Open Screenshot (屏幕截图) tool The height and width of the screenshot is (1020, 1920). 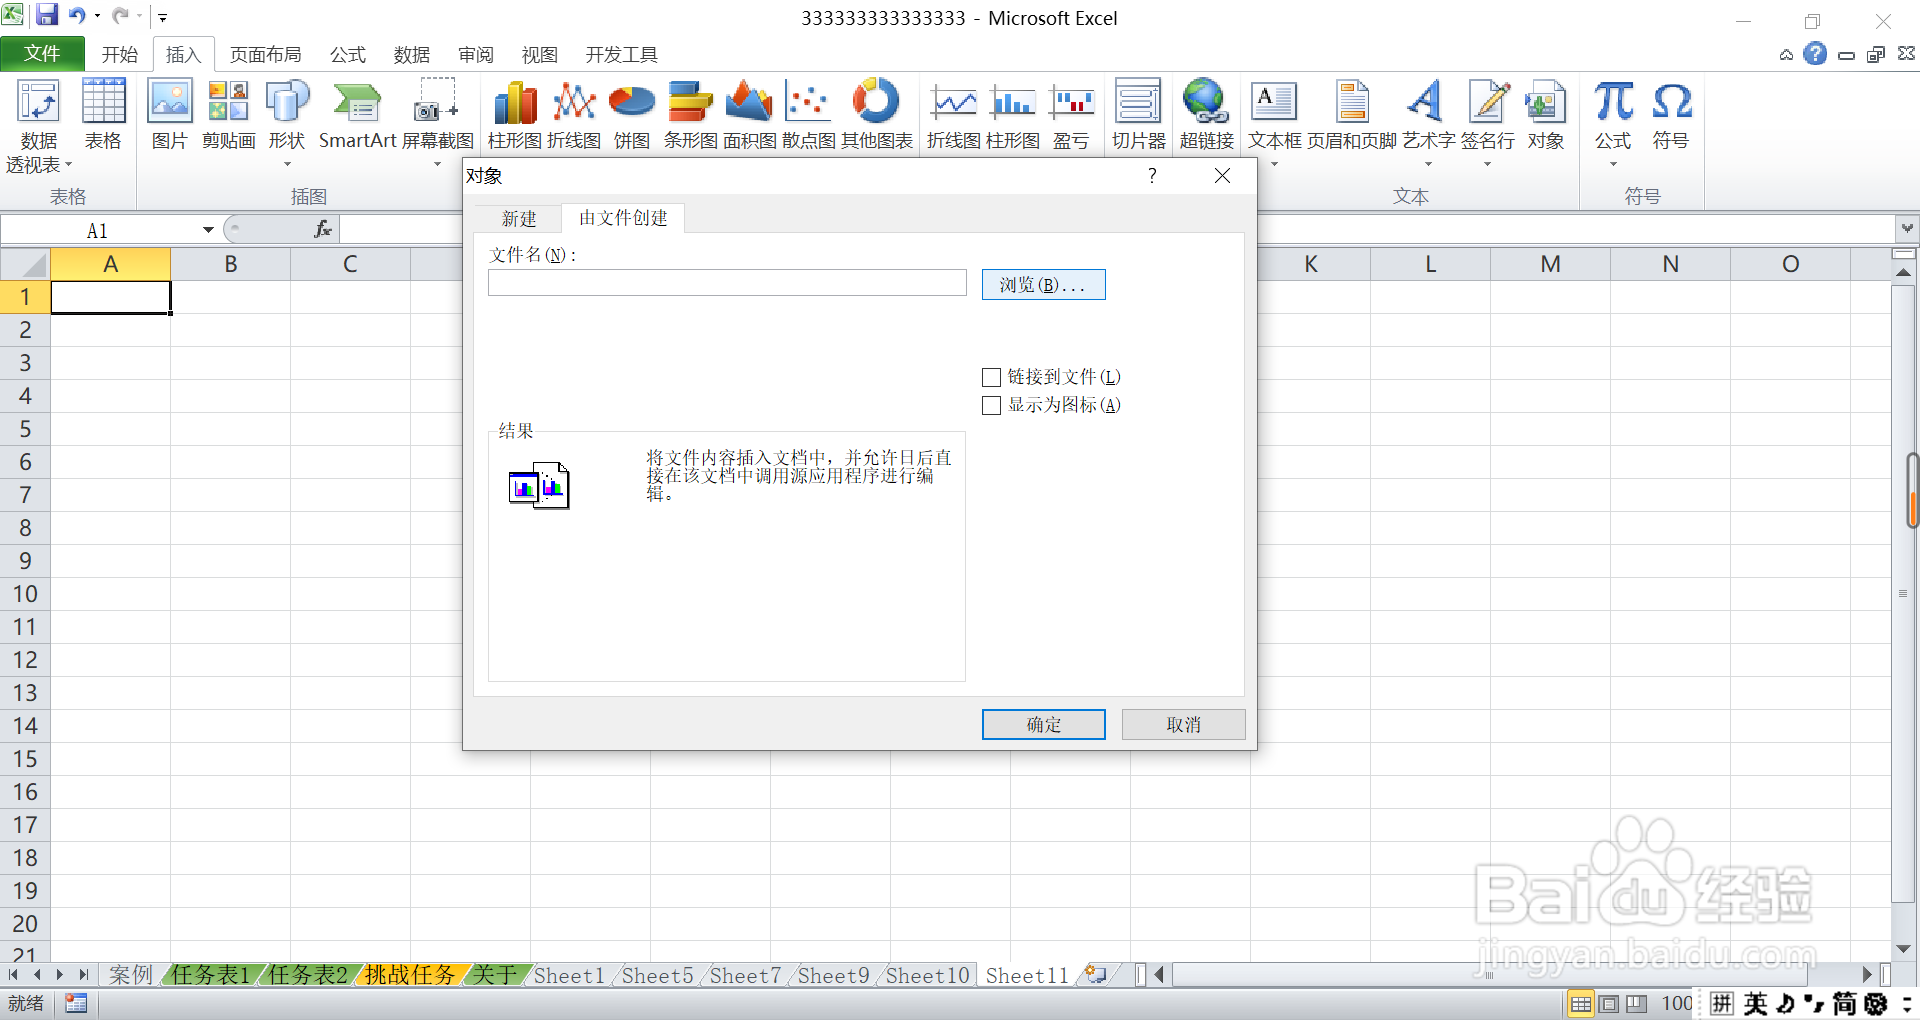click(437, 122)
